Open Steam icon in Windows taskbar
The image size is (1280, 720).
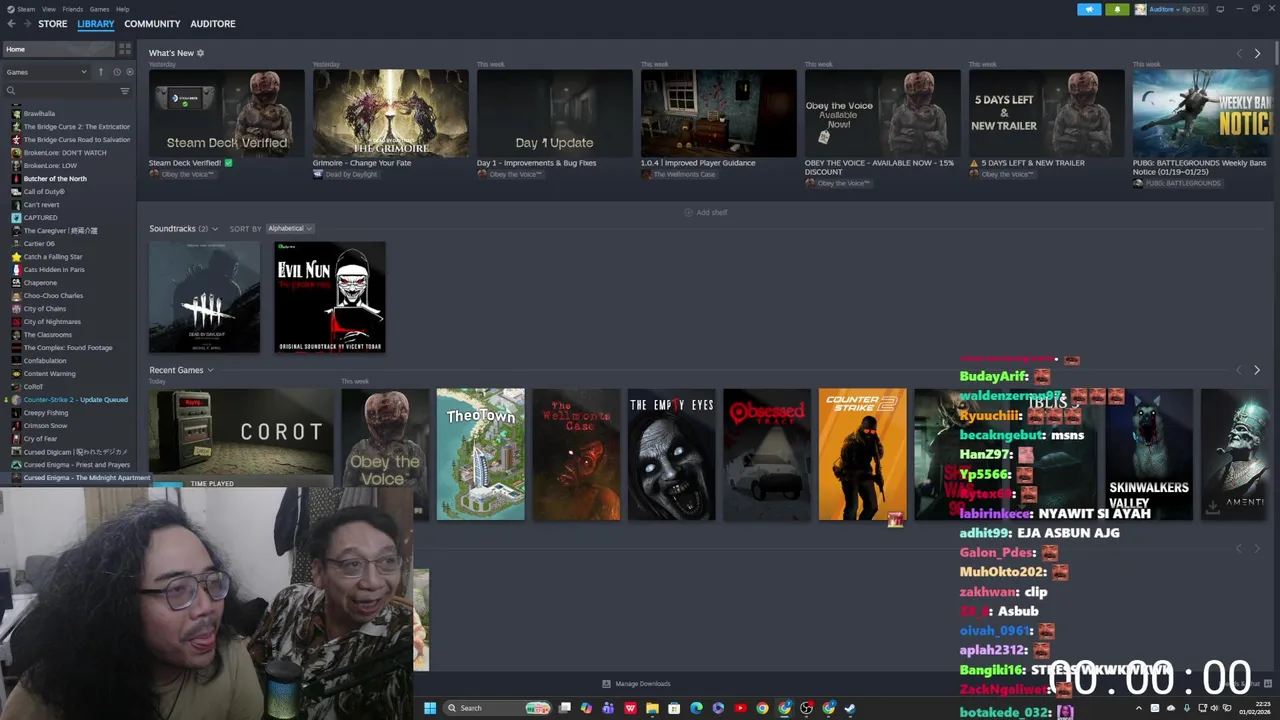click(850, 708)
